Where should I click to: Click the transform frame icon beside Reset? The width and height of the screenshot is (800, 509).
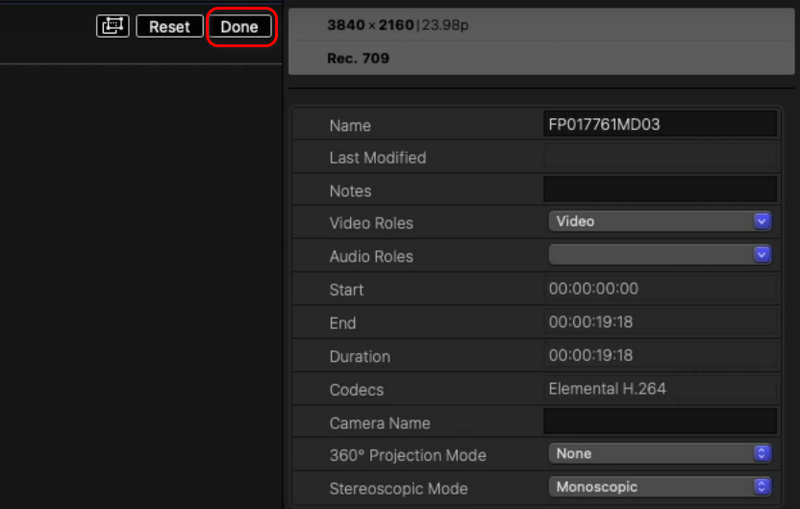[x=112, y=27]
